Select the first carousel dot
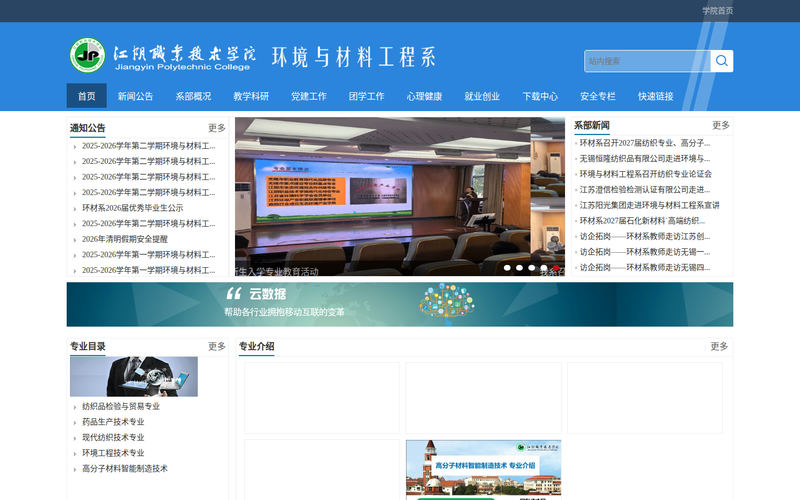This screenshot has height=500, width=800. pyautogui.click(x=507, y=267)
